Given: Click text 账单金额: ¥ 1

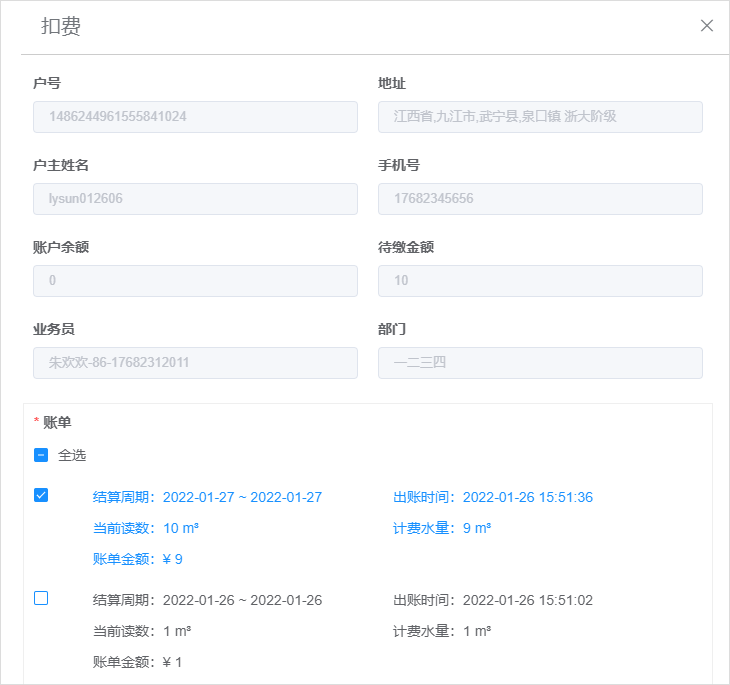Looking at the screenshot, I should (137, 662).
